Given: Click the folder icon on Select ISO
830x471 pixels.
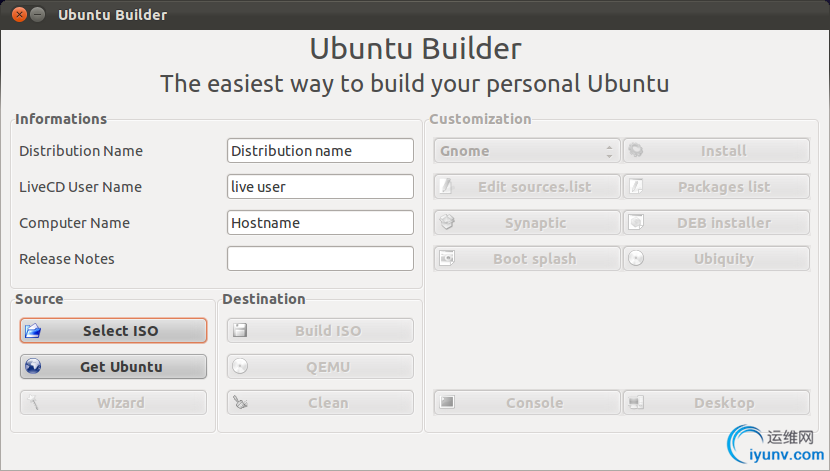Looking at the screenshot, I should coord(33,331).
